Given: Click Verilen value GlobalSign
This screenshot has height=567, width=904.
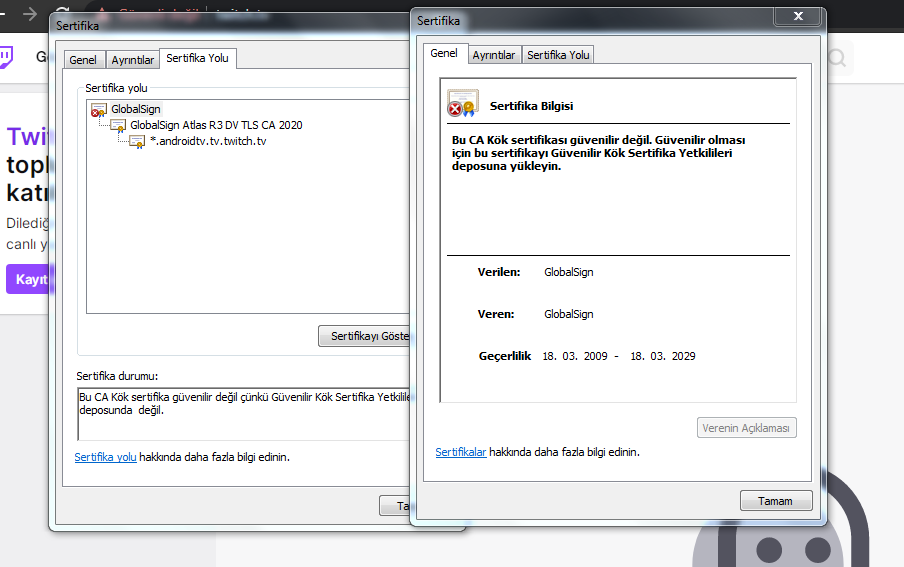Looking at the screenshot, I should [568, 272].
